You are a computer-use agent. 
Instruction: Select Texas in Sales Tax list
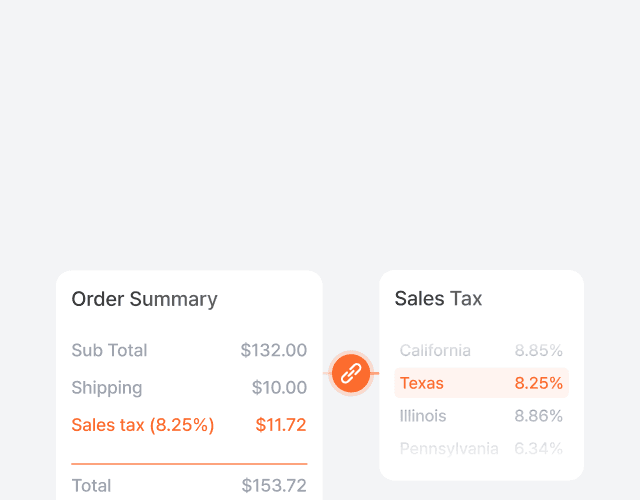pos(422,383)
